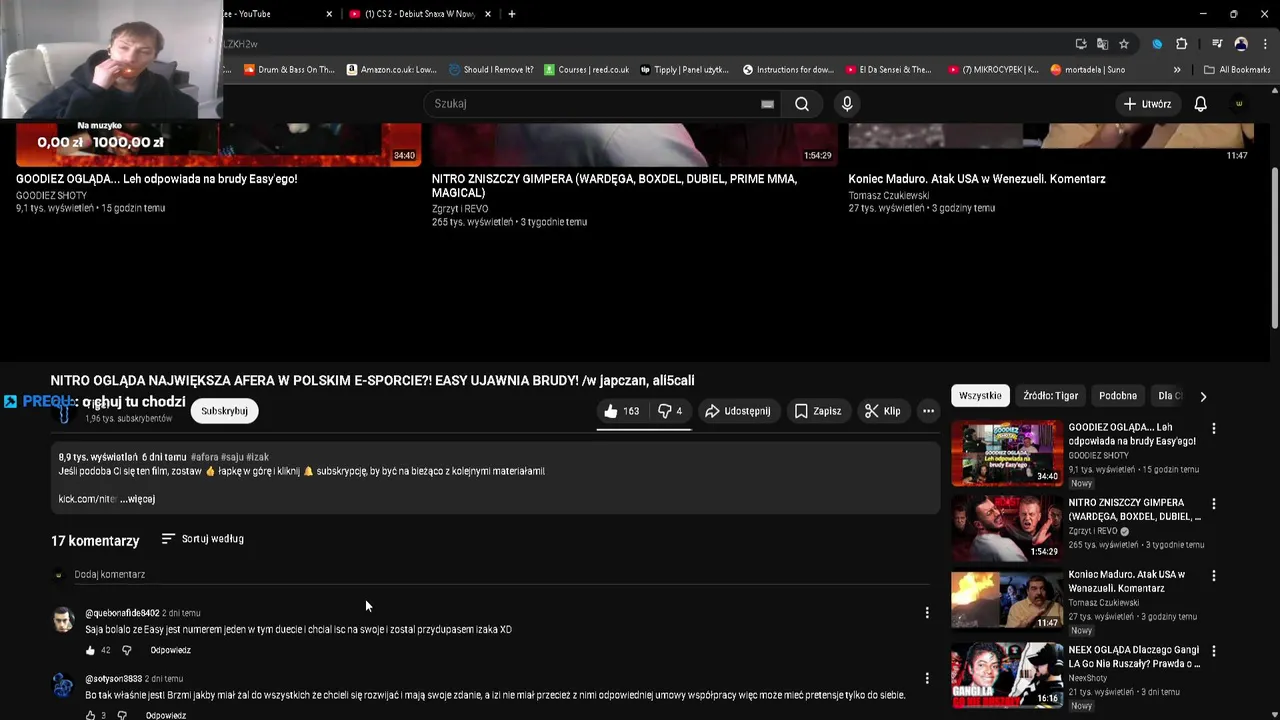Screen dimensions: 1280x720
Task: Click the Utwórz create button
Action: [1146, 104]
